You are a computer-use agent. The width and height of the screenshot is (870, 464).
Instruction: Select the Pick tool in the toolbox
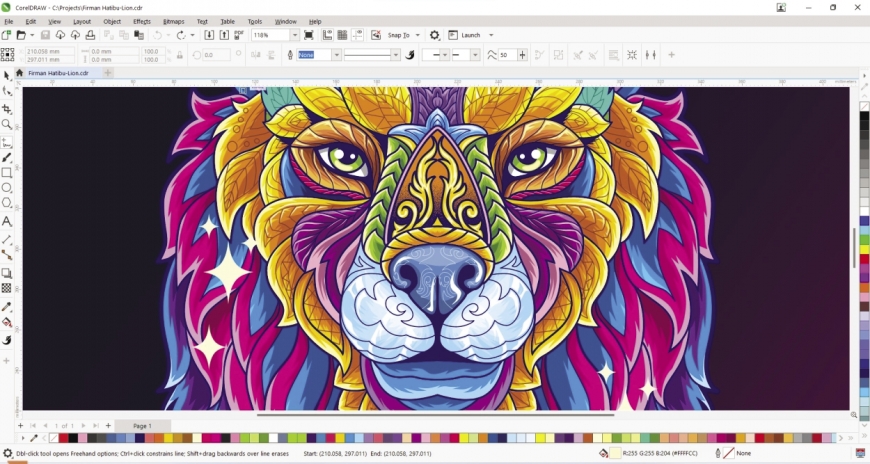click(x=7, y=75)
